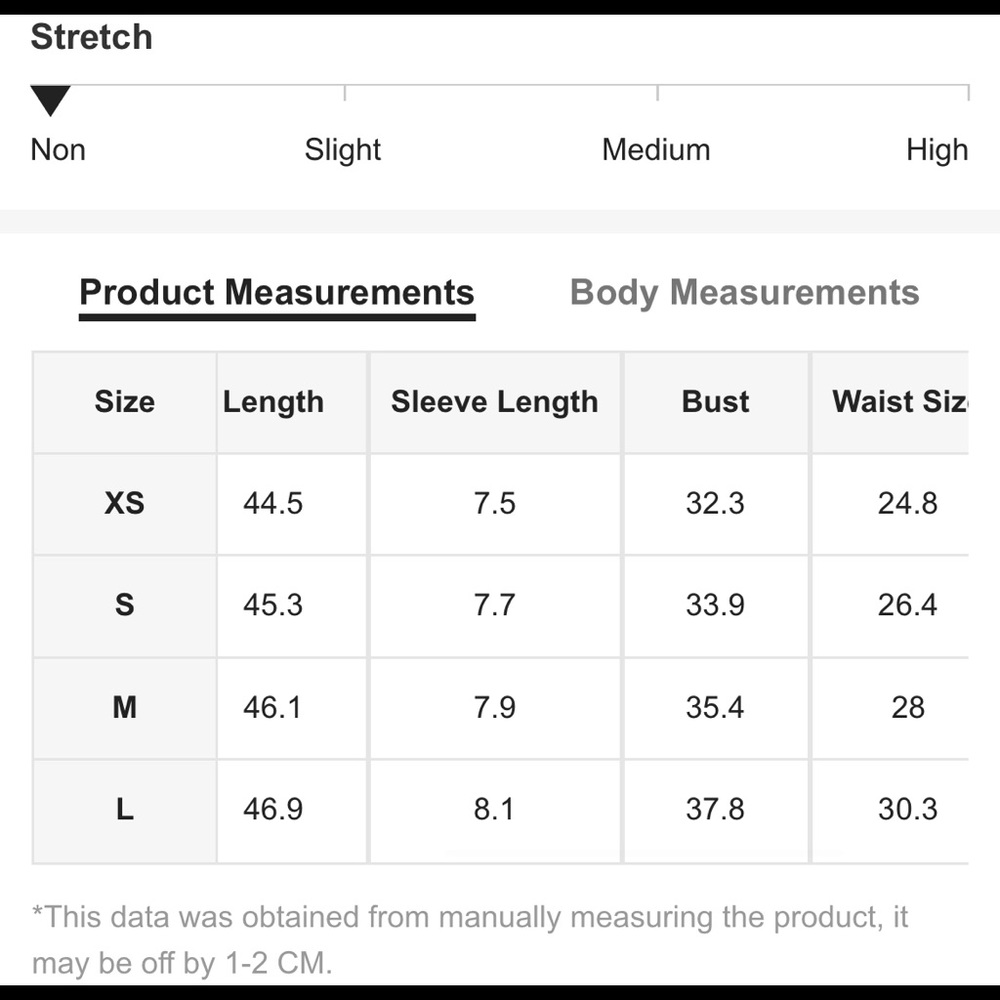Select the XS size row label
This screenshot has height=1000, width=1000.
tap(124, 503)
